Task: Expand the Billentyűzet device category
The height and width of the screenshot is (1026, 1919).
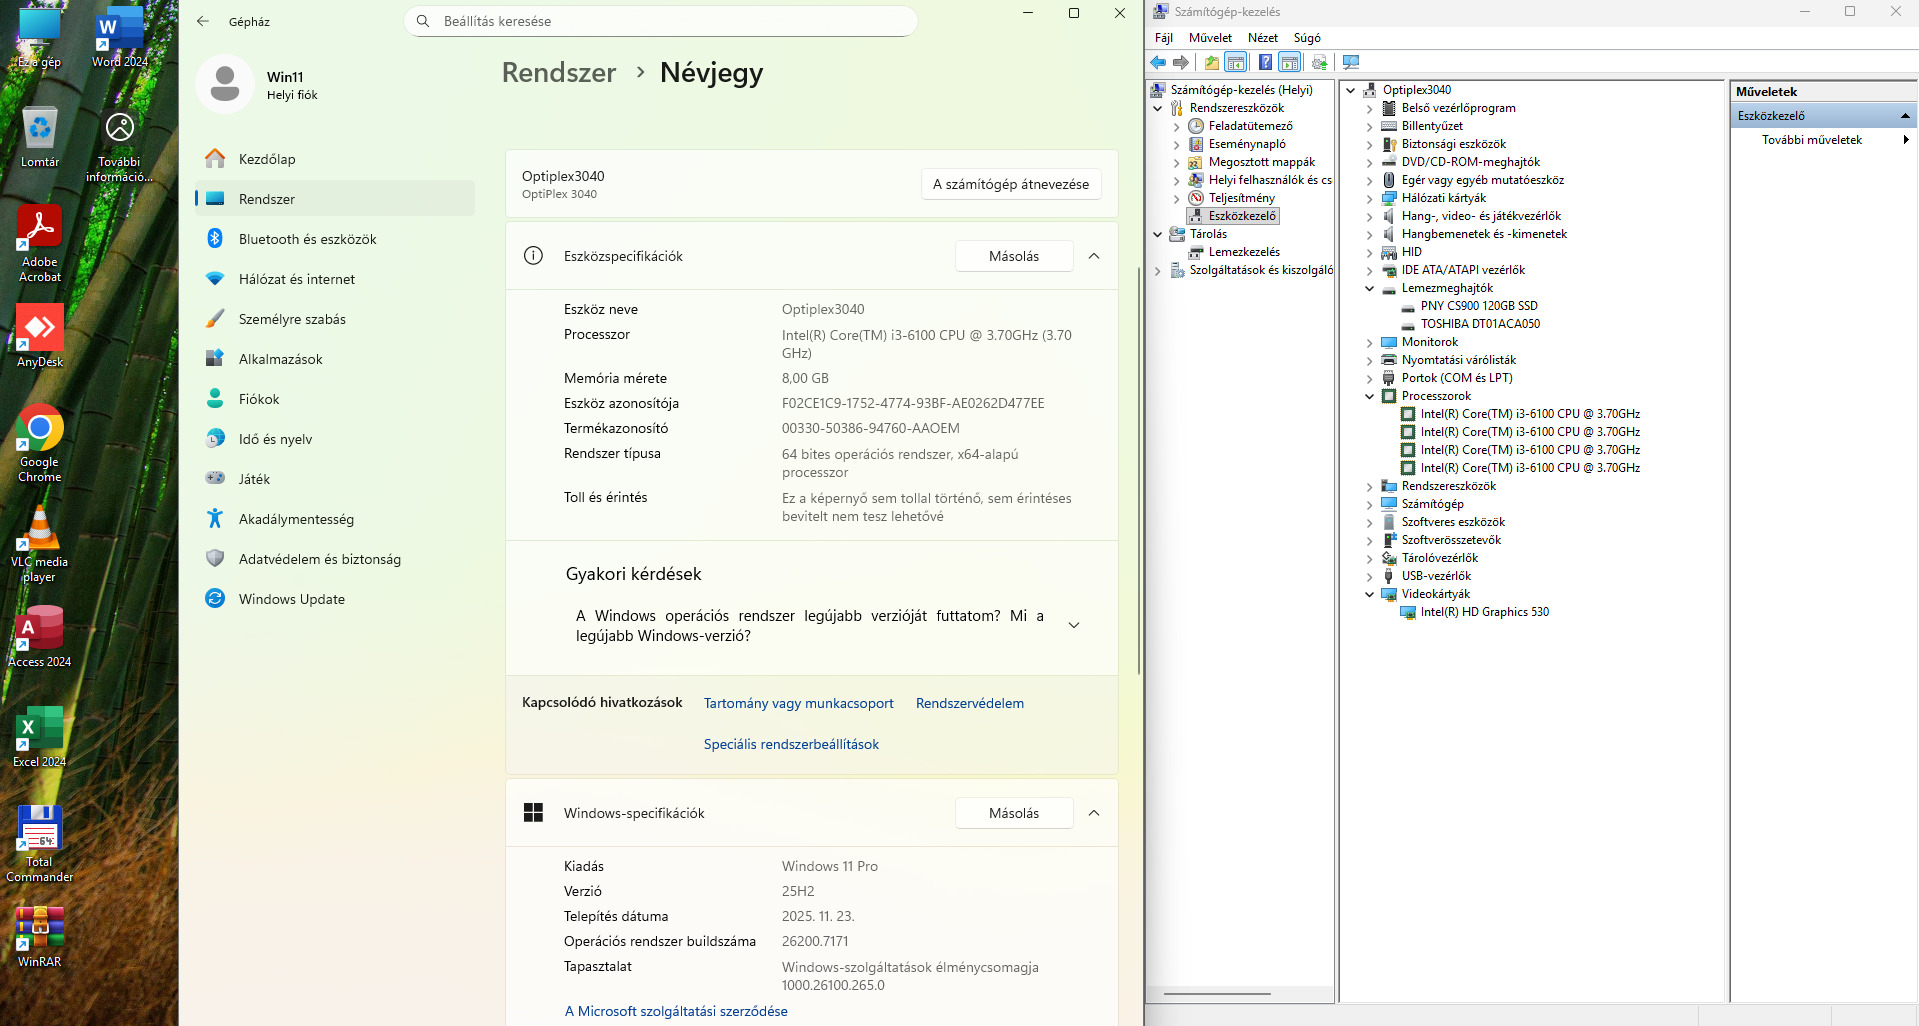Action: click(x=1370, y=126)
